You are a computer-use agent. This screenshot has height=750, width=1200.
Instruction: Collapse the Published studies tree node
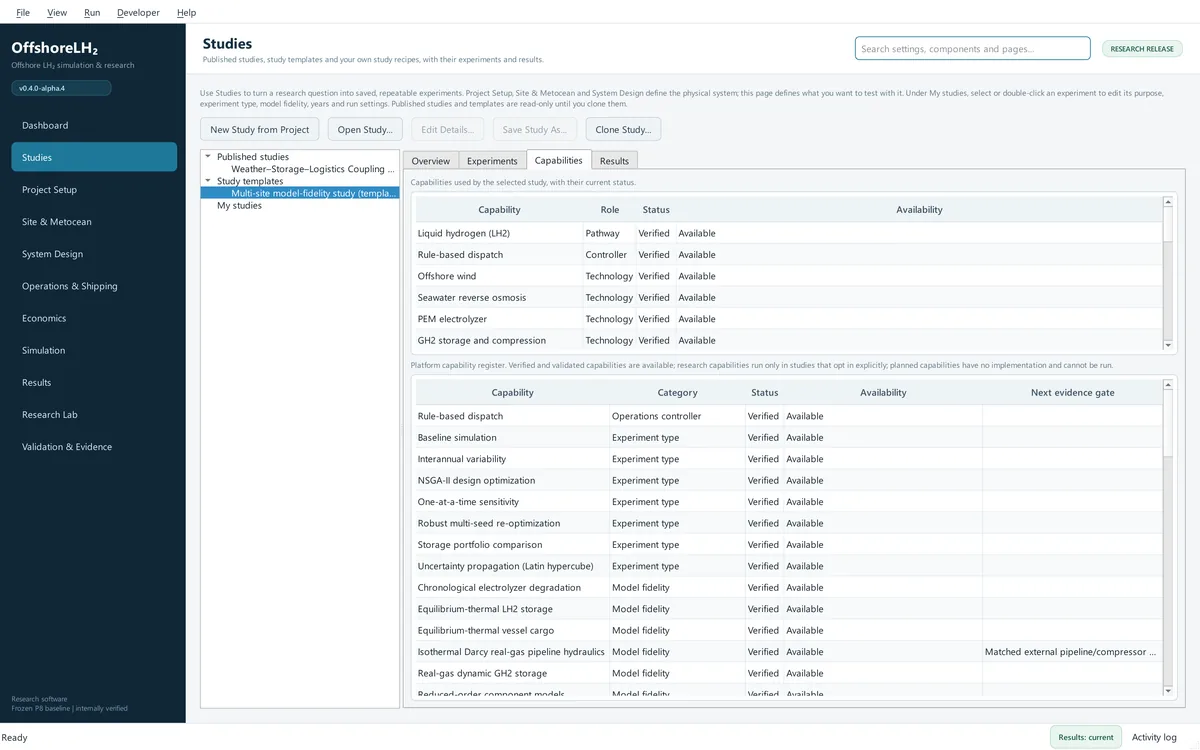pyautogui.click(x=208, y=156)
